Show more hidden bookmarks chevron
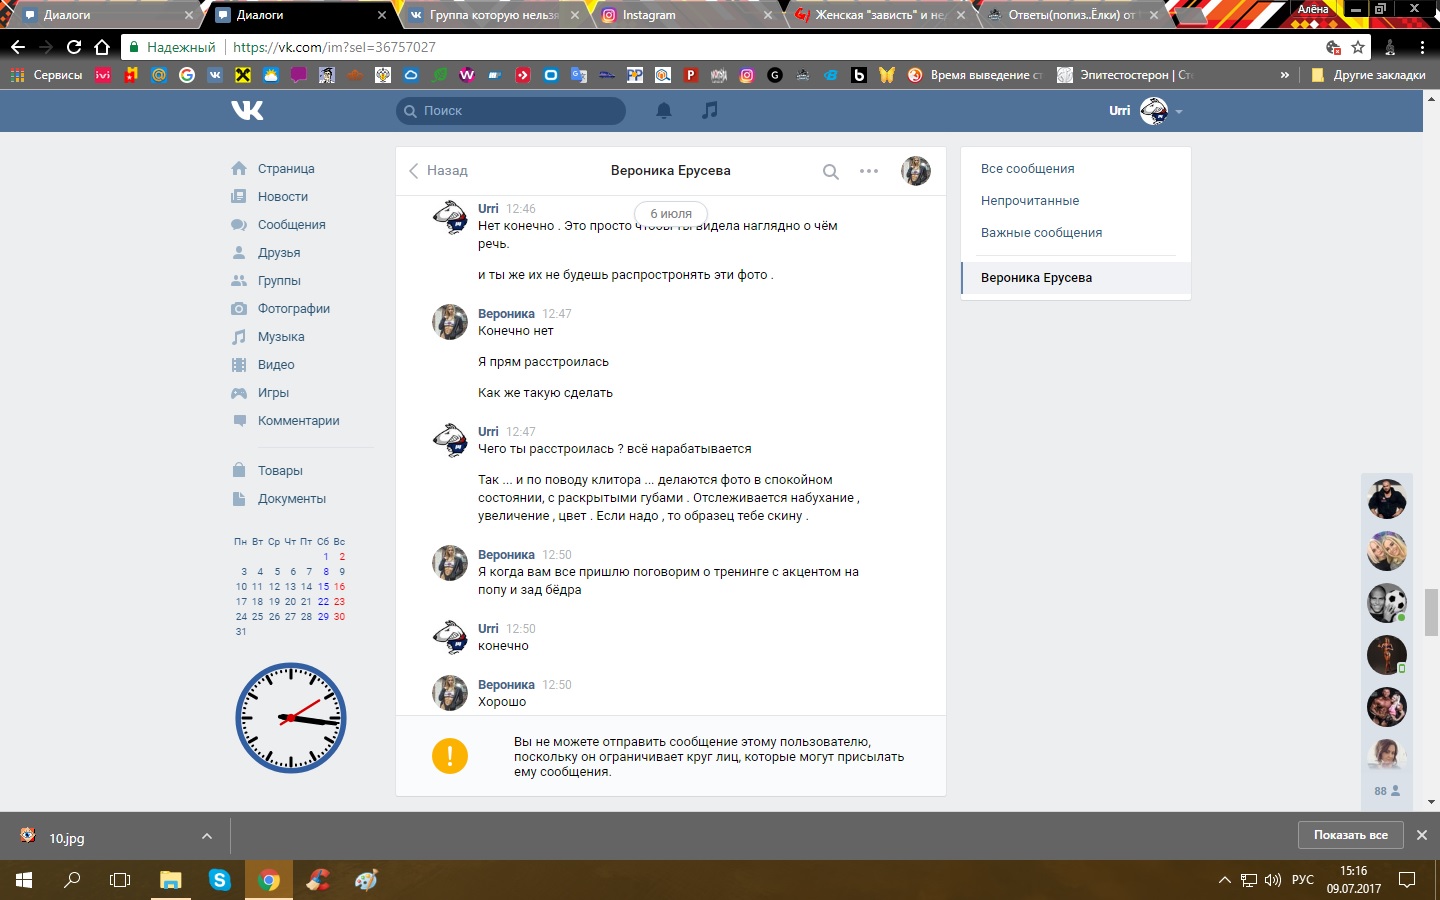Screen dimensions: 1440x900 (x=1285, y=75)
